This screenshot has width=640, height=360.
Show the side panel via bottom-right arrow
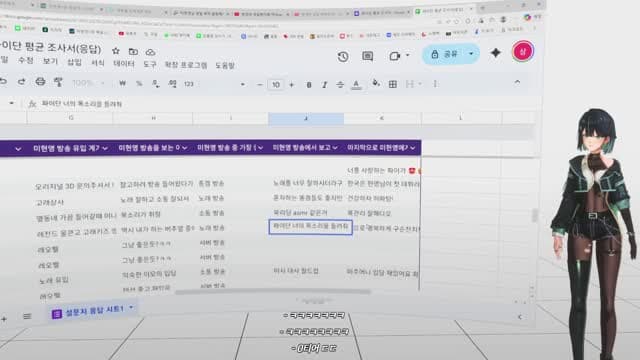click(520, 317)
